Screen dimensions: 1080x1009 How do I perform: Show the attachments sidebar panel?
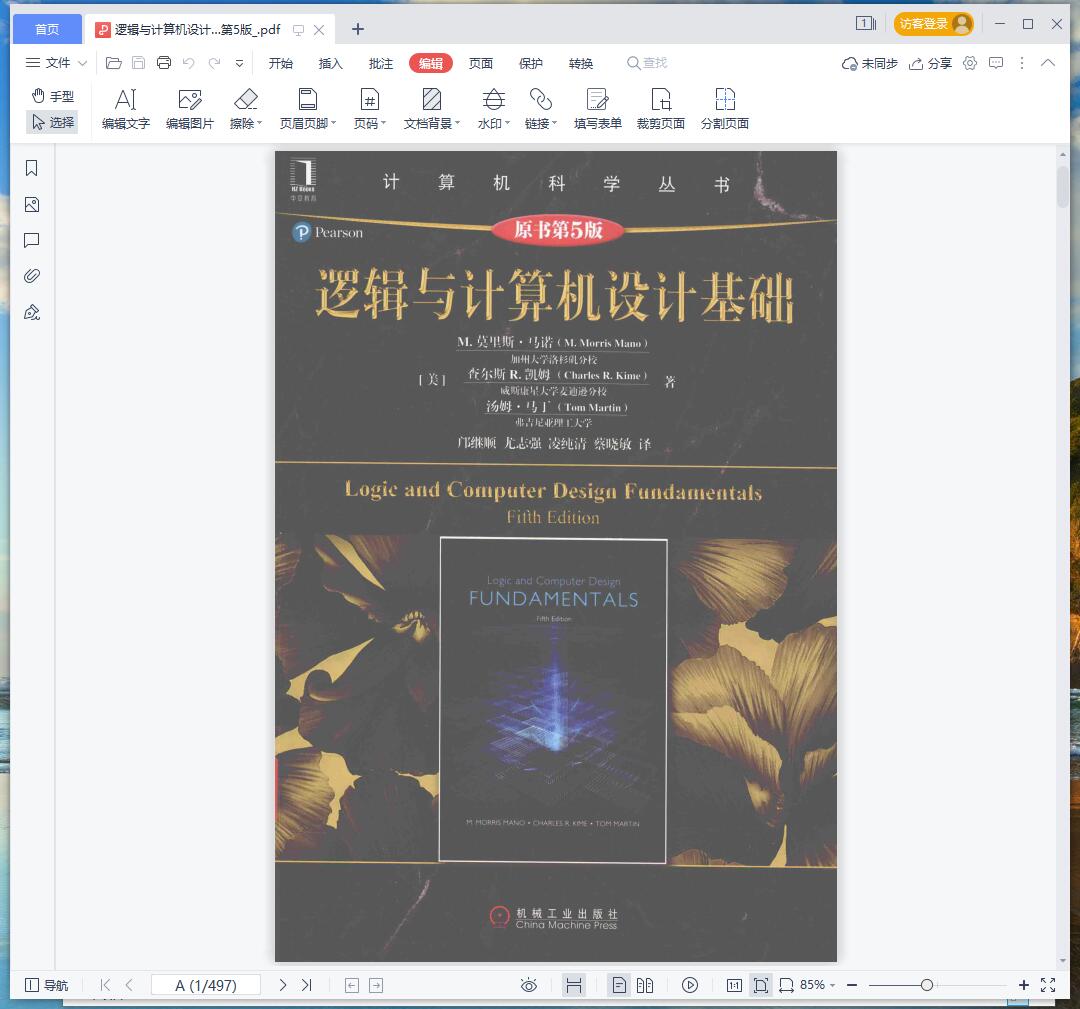point(32,276)
